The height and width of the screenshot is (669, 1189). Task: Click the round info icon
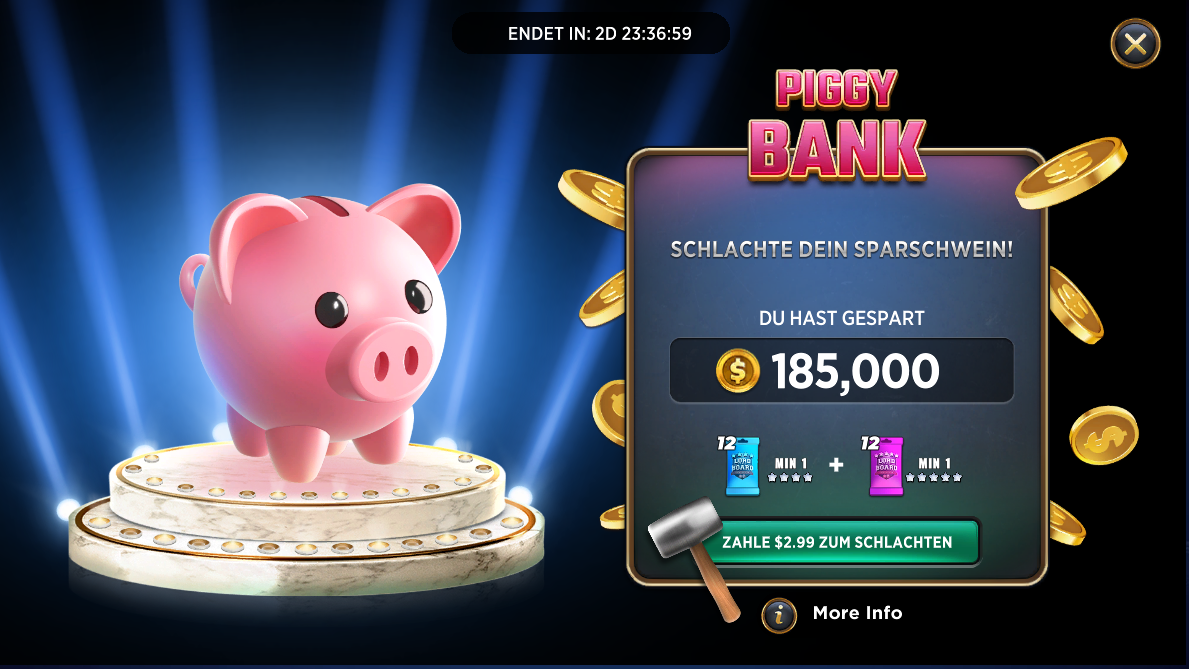click(x=779, y=615)
